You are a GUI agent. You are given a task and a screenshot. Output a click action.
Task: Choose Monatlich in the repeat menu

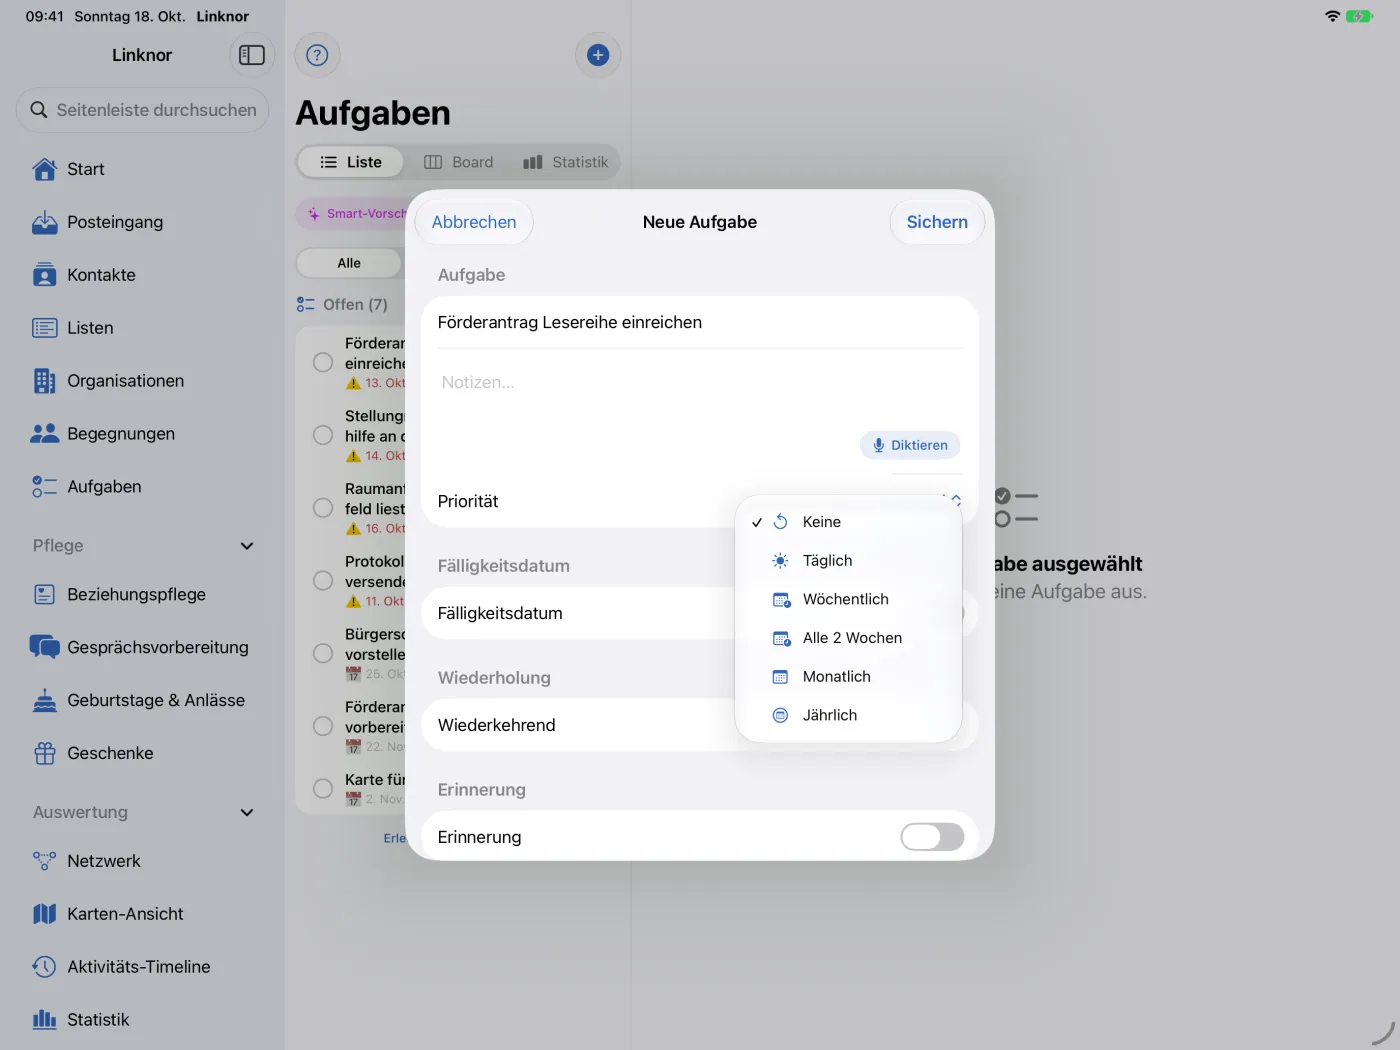848,677
